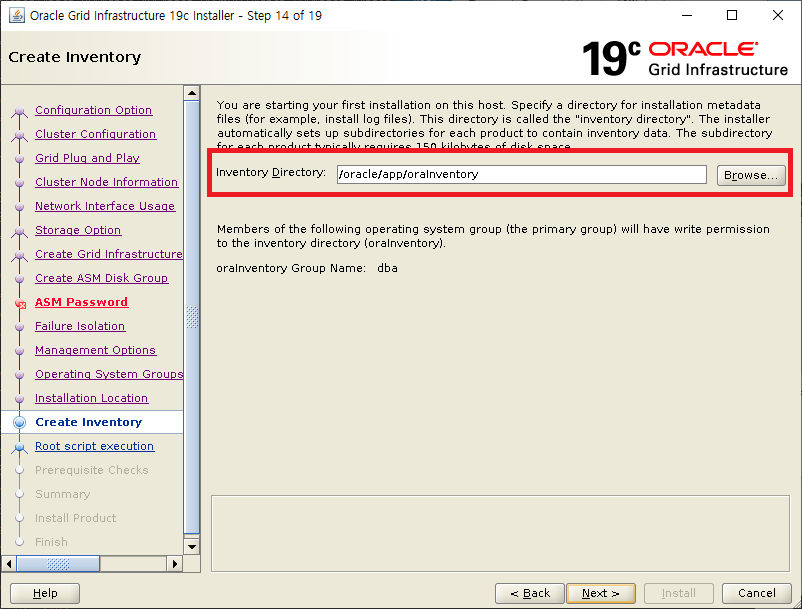
Task: Open Root script execution step
Action: click(x=95, y=446)
